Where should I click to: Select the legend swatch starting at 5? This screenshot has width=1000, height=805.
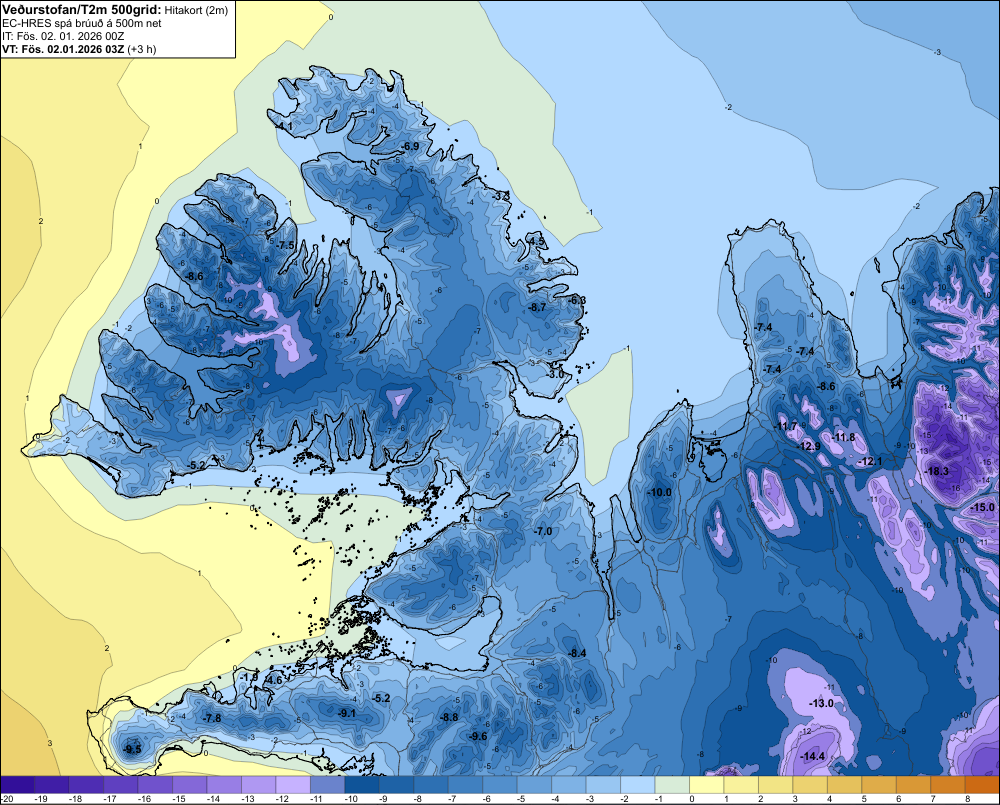879,784
